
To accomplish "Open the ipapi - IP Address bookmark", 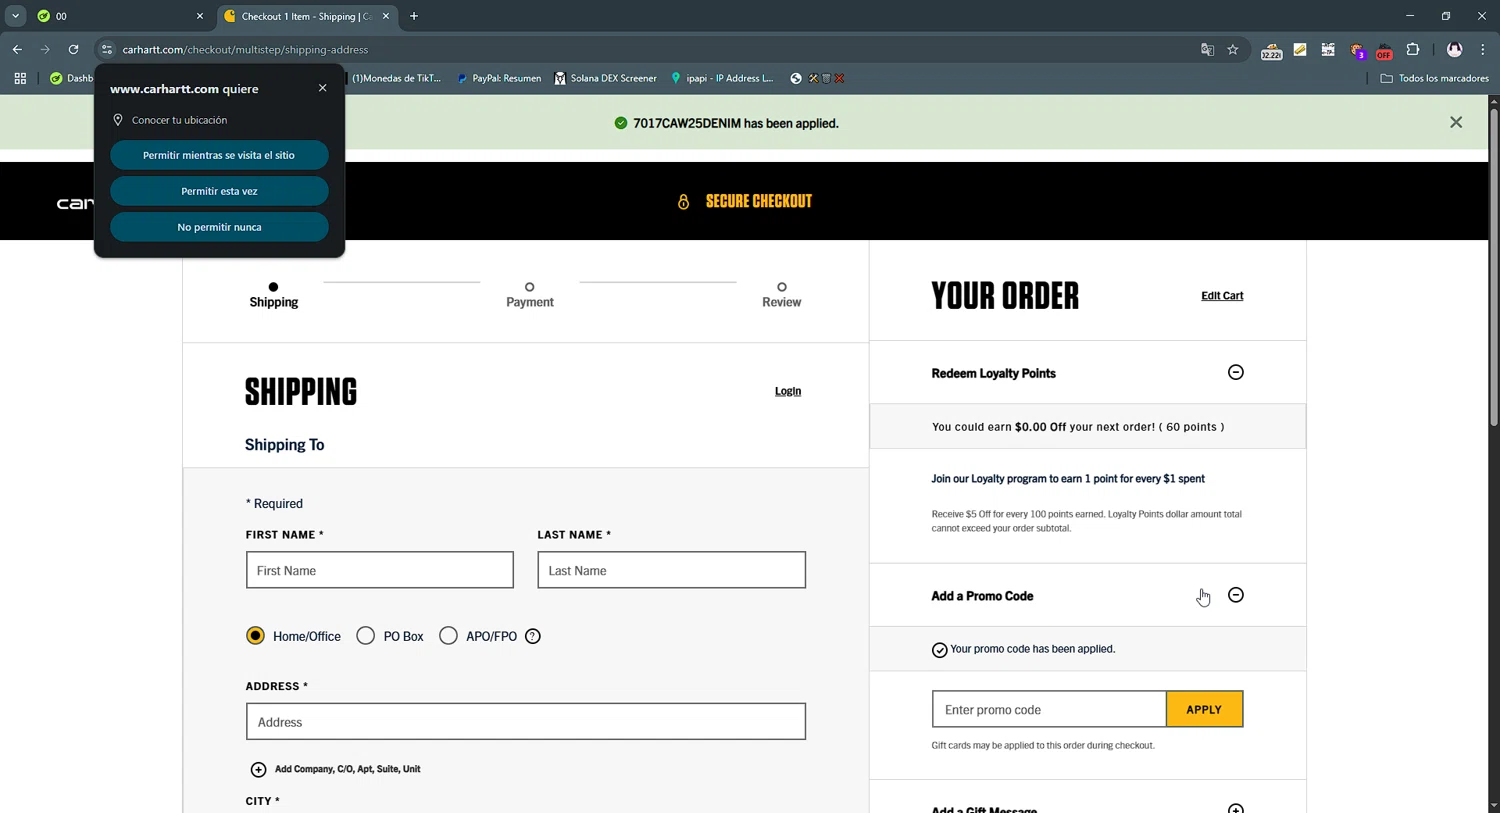I will coord(722,78).
